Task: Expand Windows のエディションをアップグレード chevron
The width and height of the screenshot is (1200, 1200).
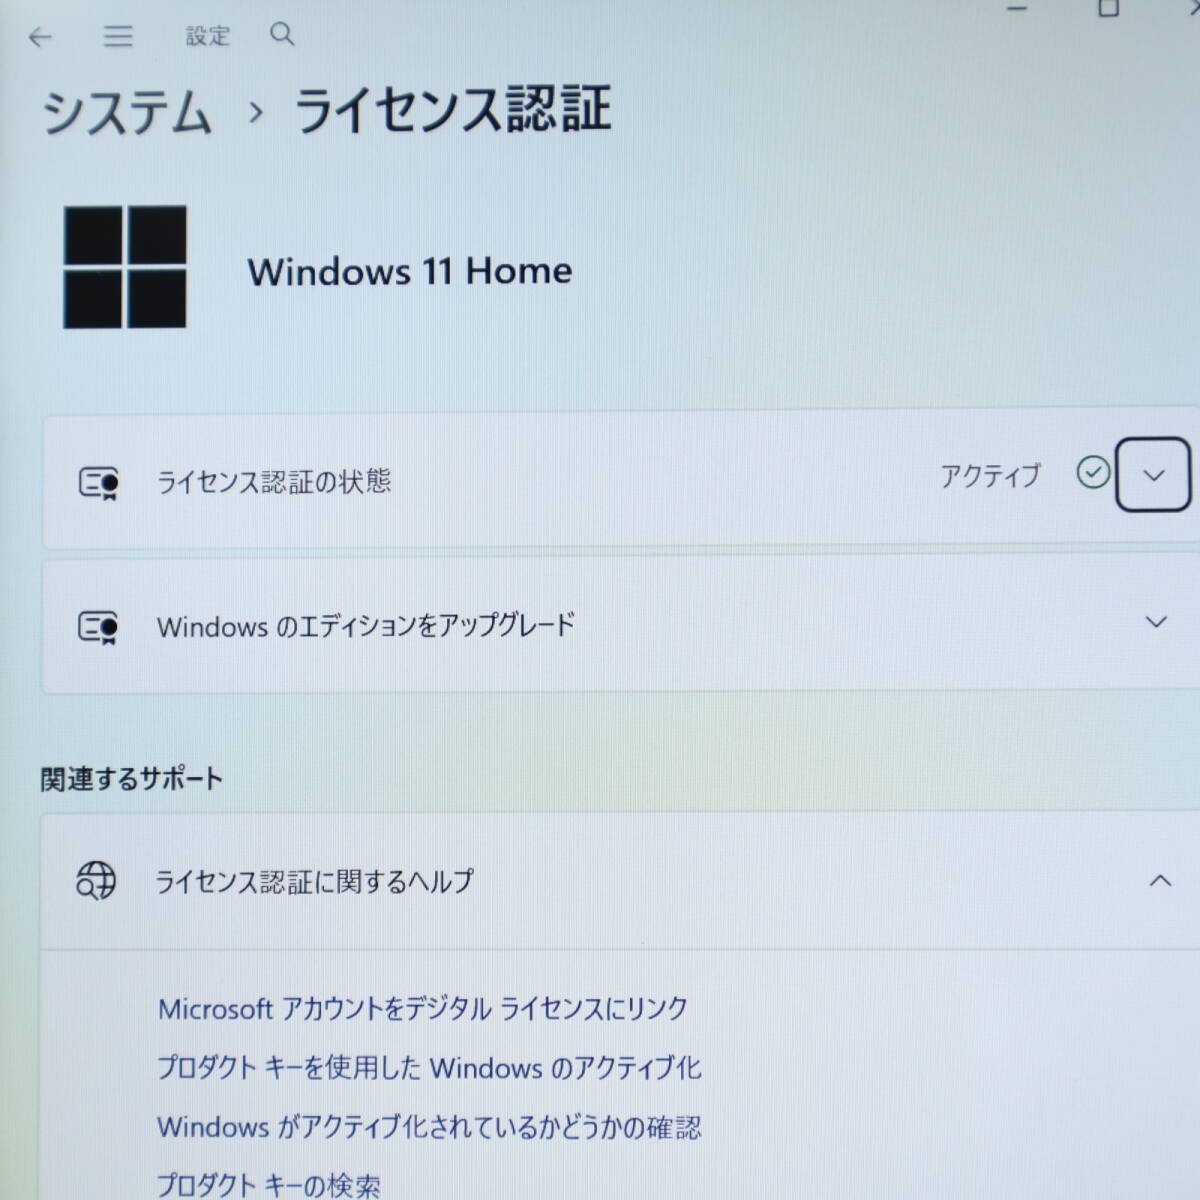Action: pos(1156,622)
